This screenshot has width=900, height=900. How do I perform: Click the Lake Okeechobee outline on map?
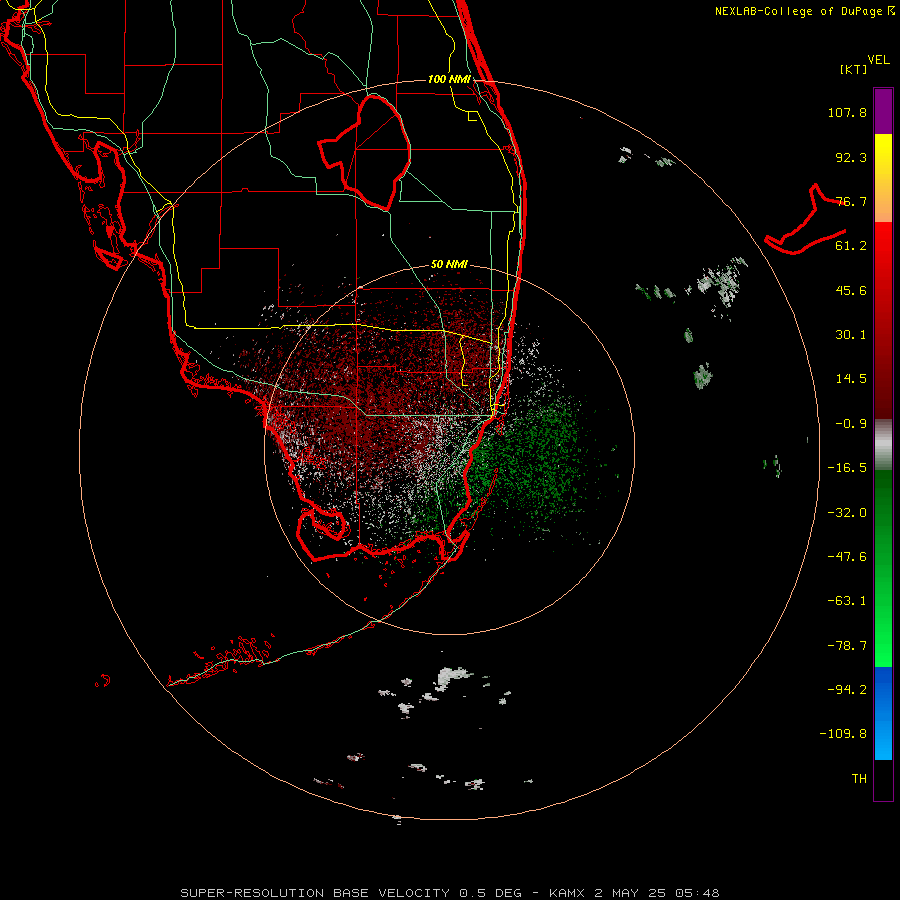(365, 152)
